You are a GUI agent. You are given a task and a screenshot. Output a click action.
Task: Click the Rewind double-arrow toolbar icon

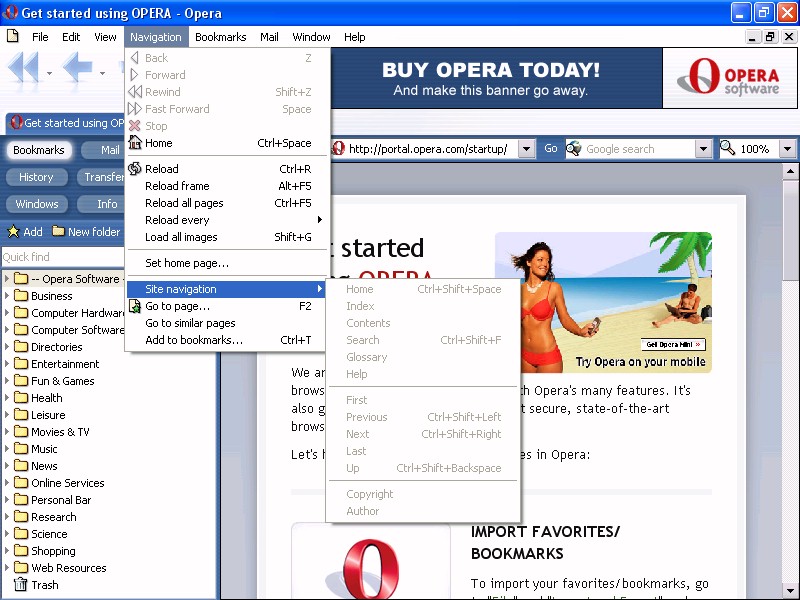(23, 68)
